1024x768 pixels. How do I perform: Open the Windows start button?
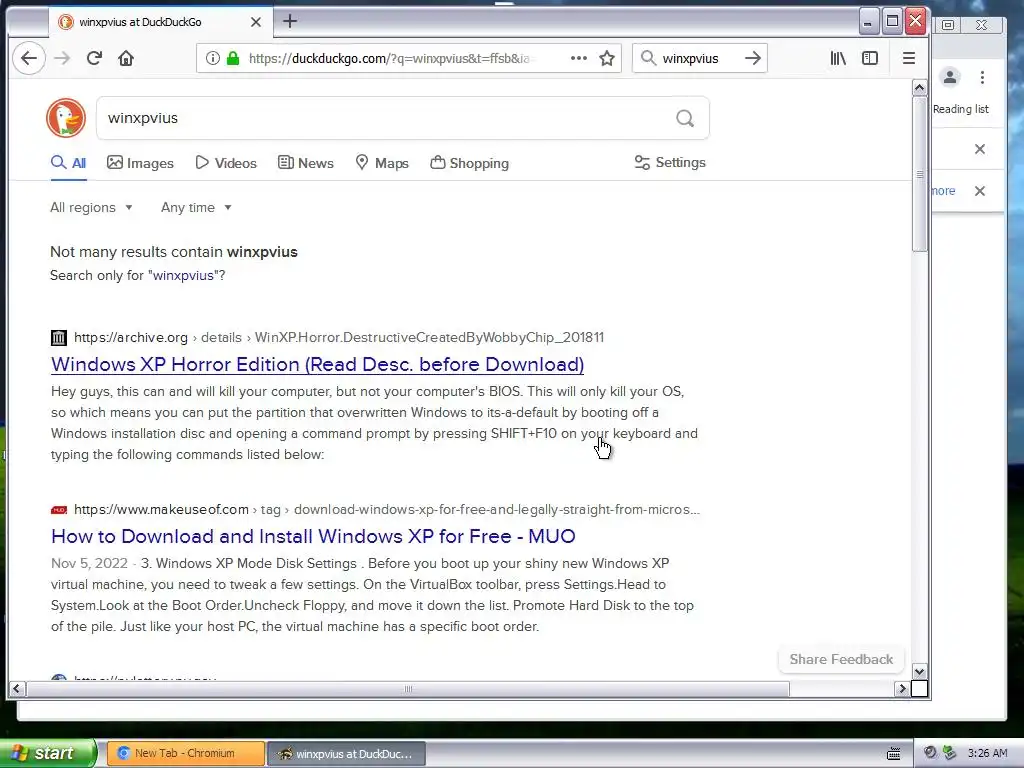click(48, 753)
